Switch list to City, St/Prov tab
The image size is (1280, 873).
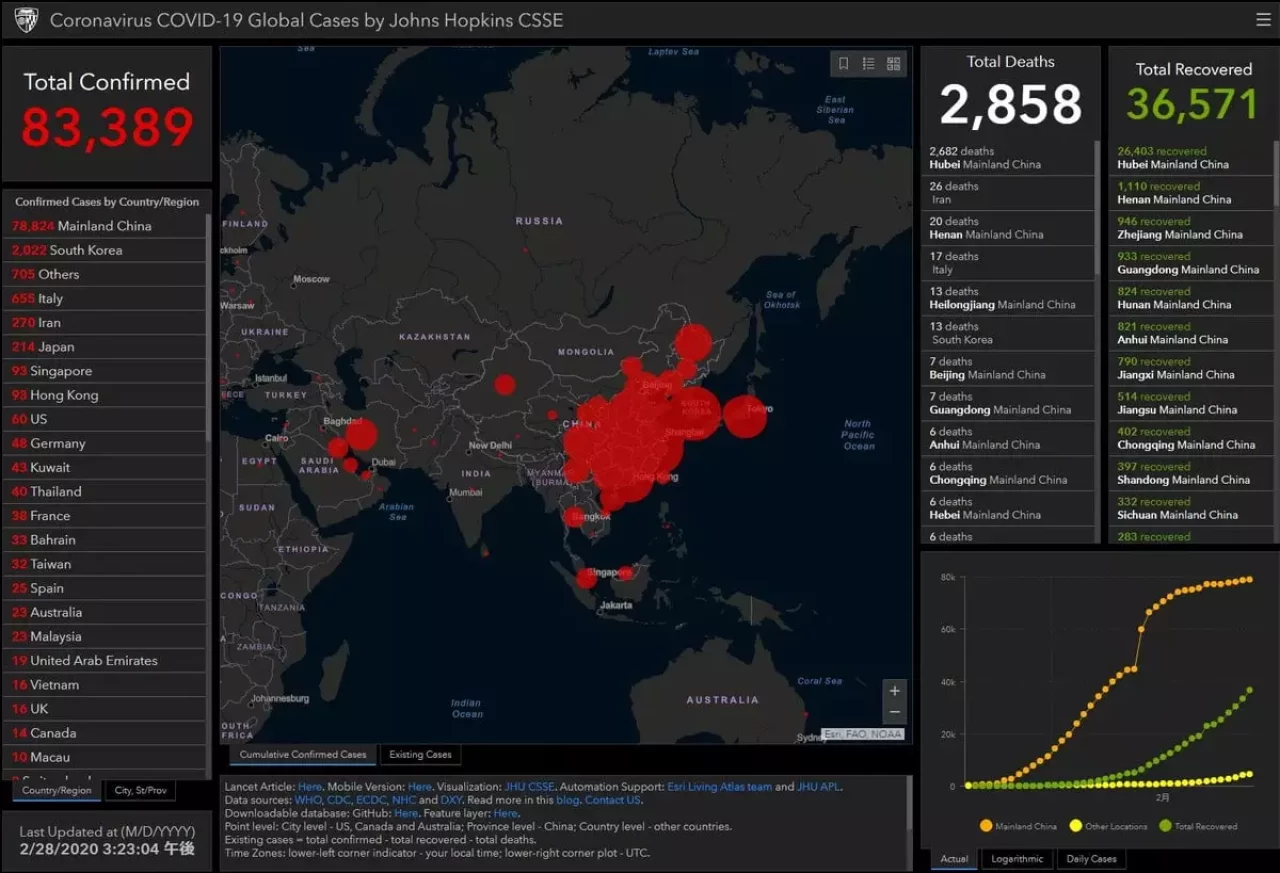tap(140, 790)
